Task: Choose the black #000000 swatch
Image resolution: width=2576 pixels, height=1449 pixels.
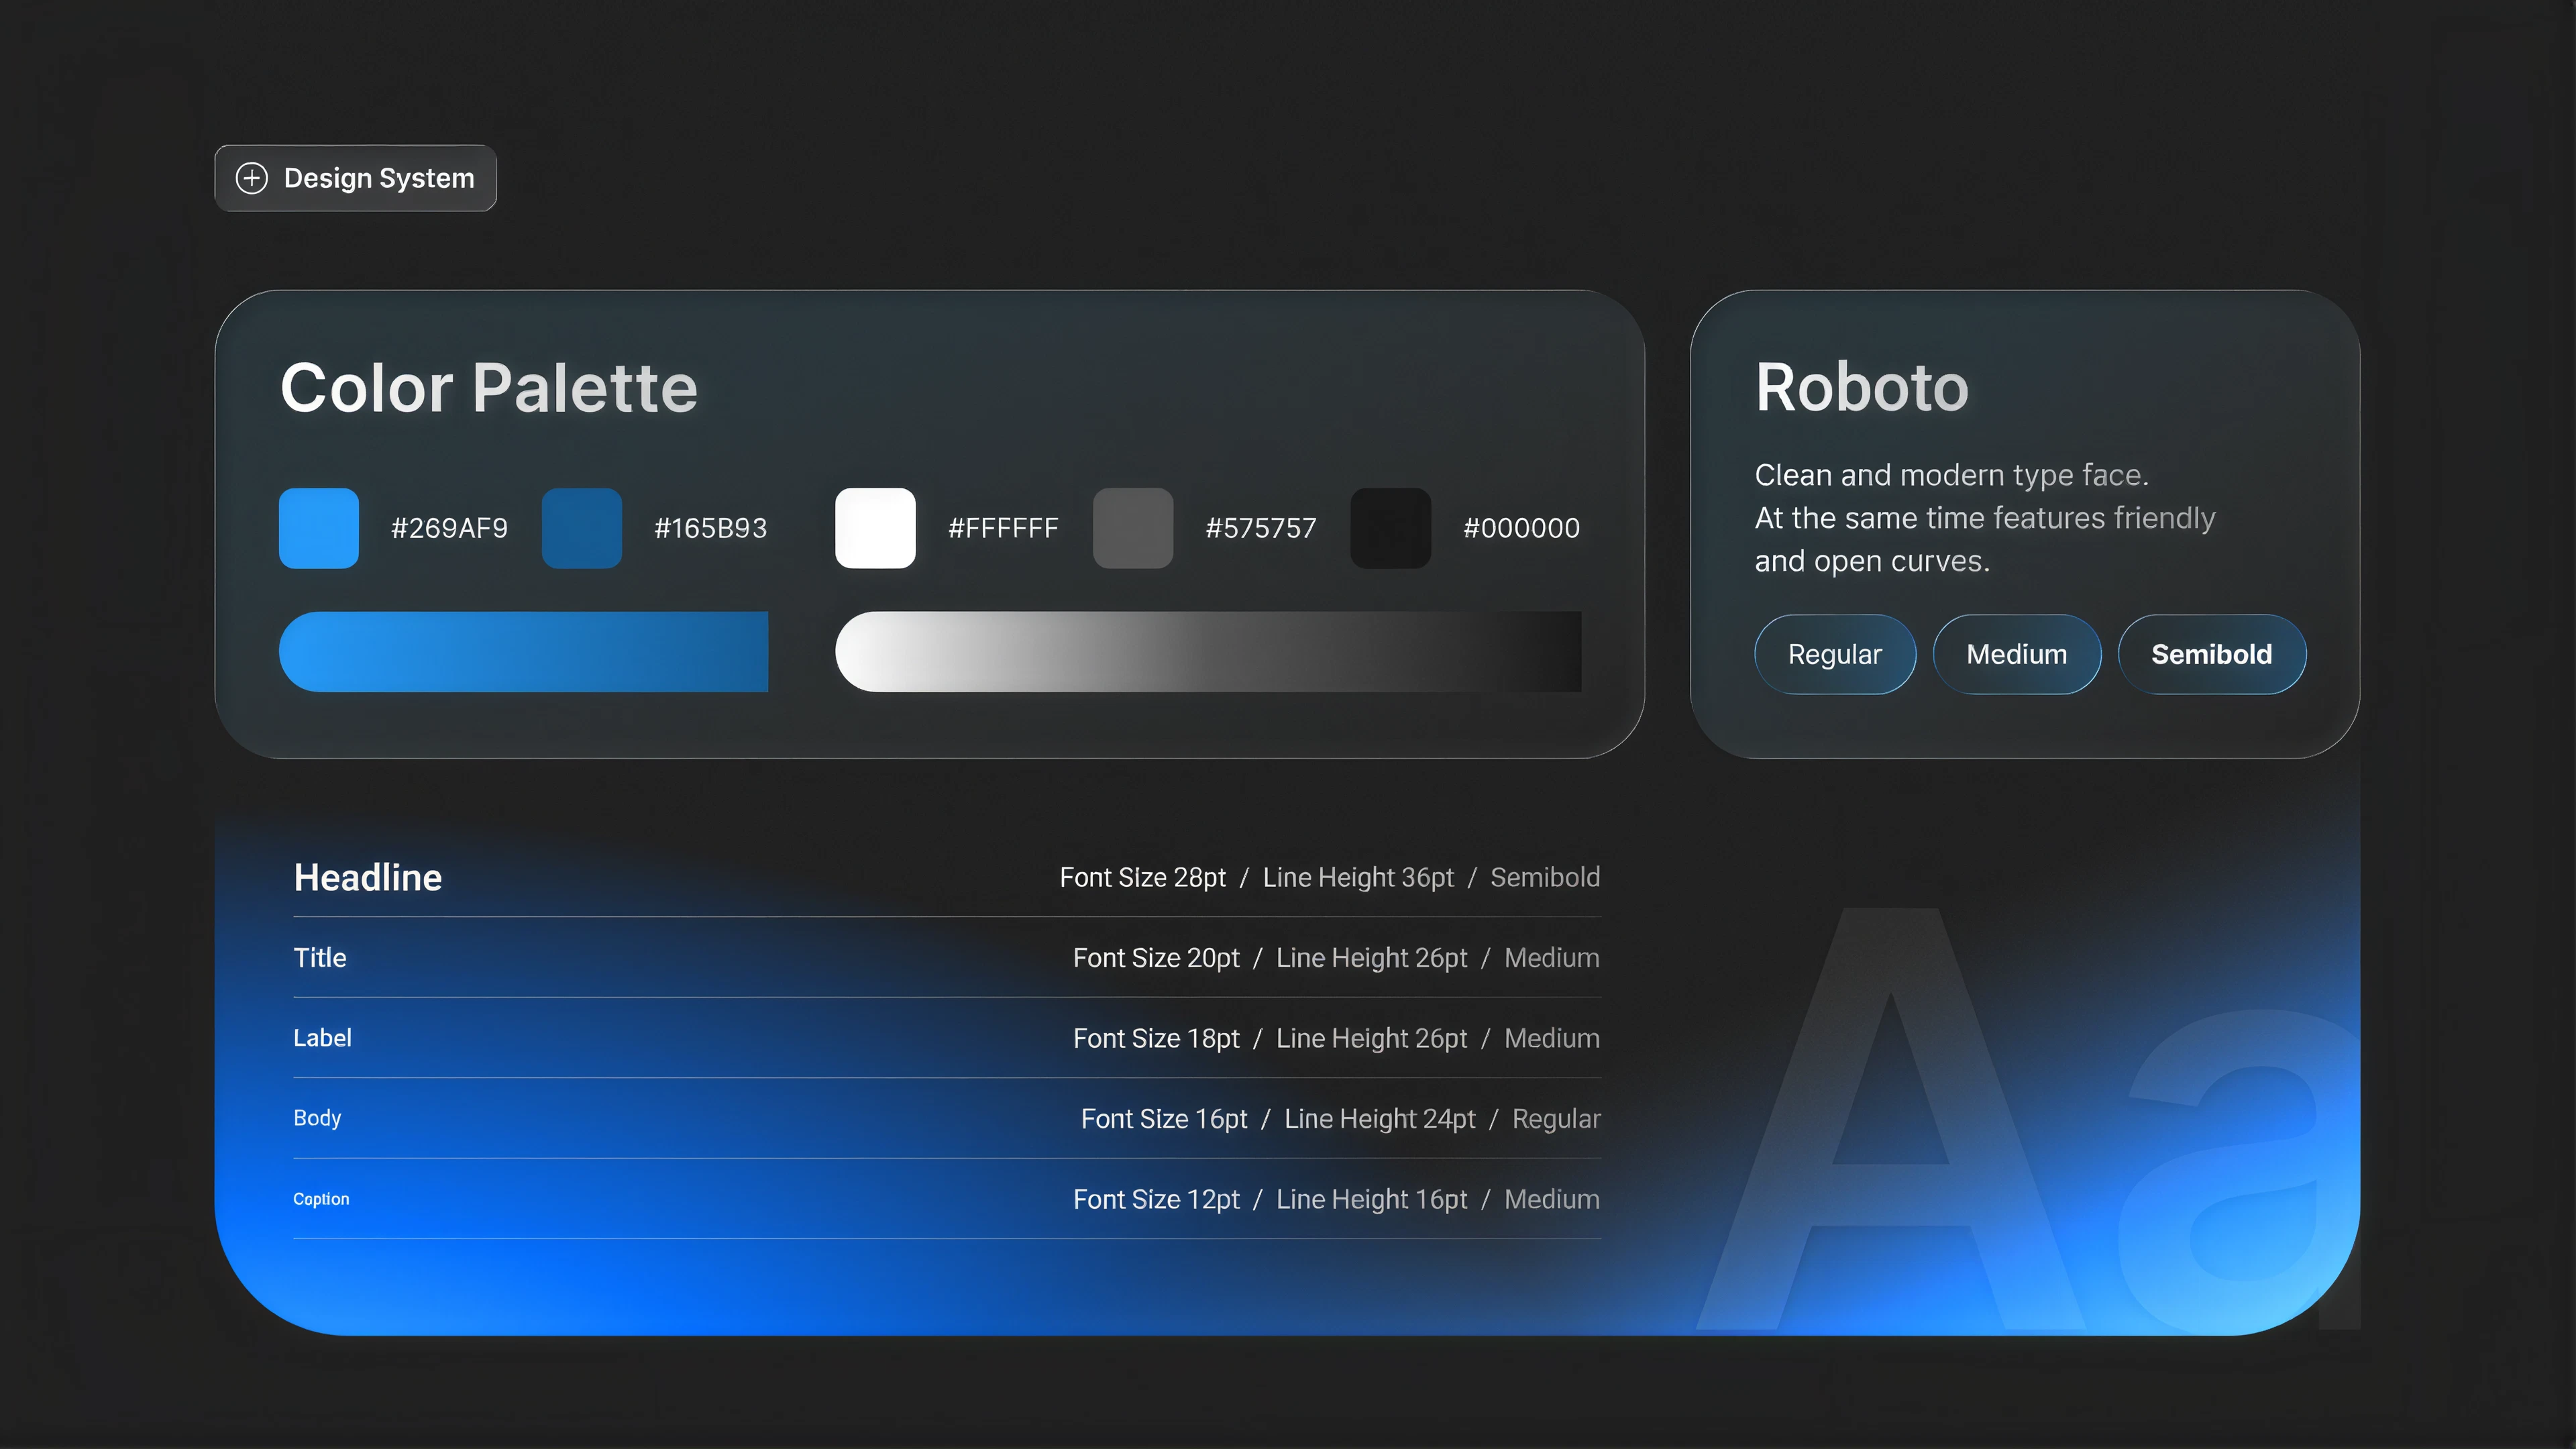Action: [1391, 528]
